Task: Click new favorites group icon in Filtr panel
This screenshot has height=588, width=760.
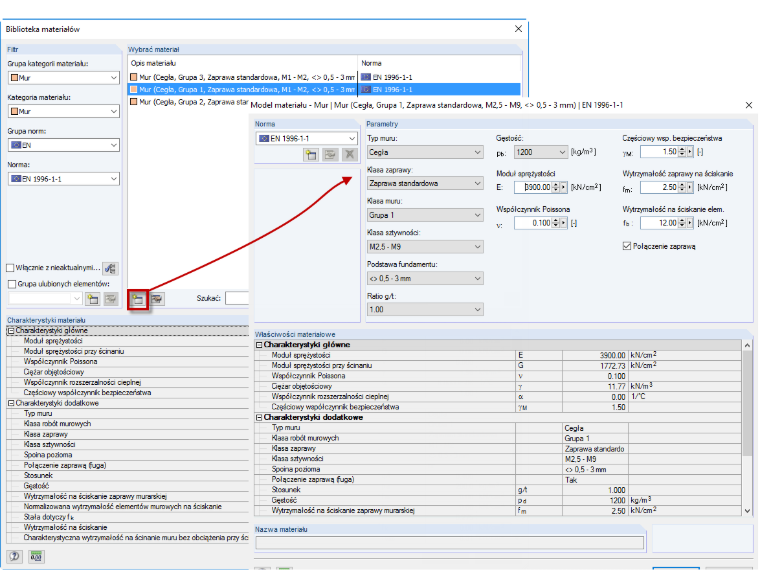Action: pyautogui.click(x=92, y=299)
